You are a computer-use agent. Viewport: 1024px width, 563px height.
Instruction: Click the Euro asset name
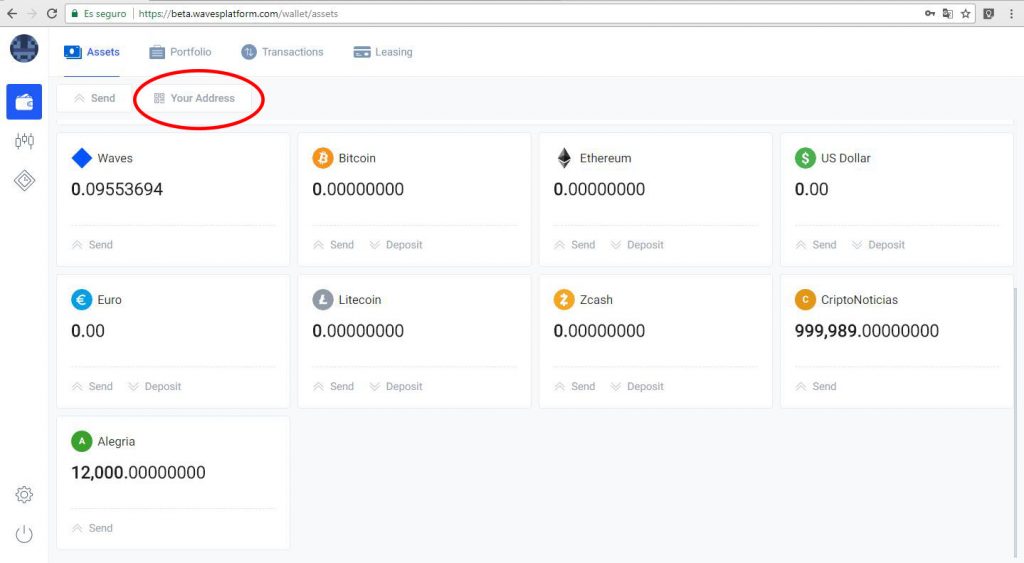pyautogui.click(x=110, y=300)
